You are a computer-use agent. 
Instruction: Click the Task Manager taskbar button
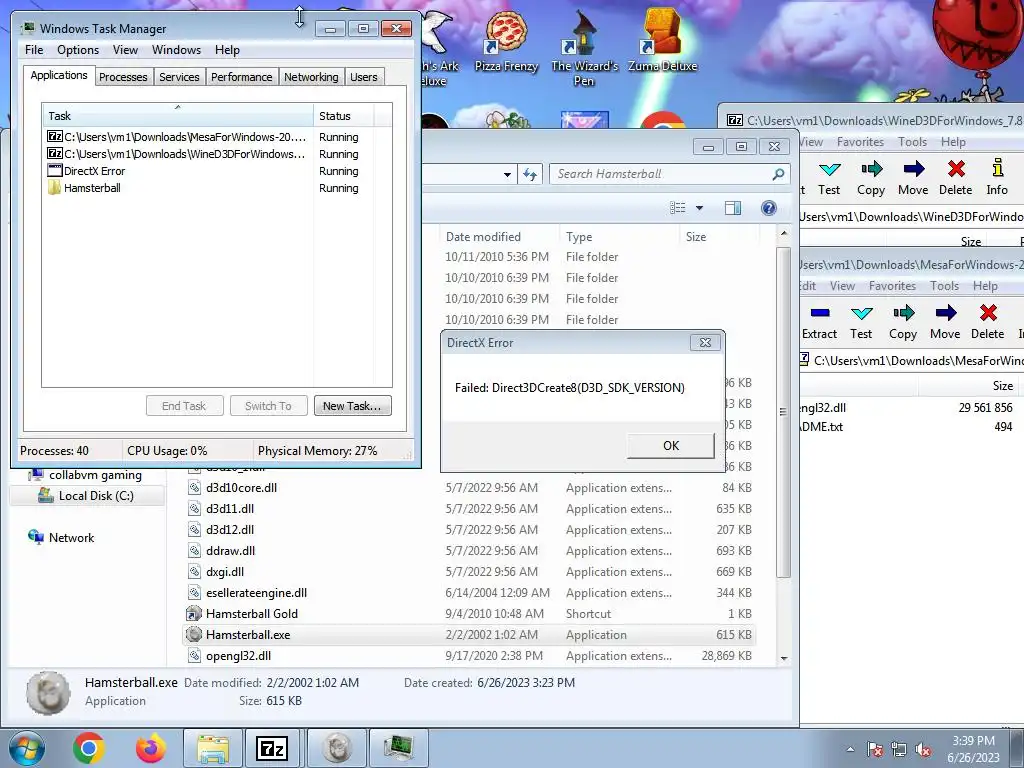(398, 748)
